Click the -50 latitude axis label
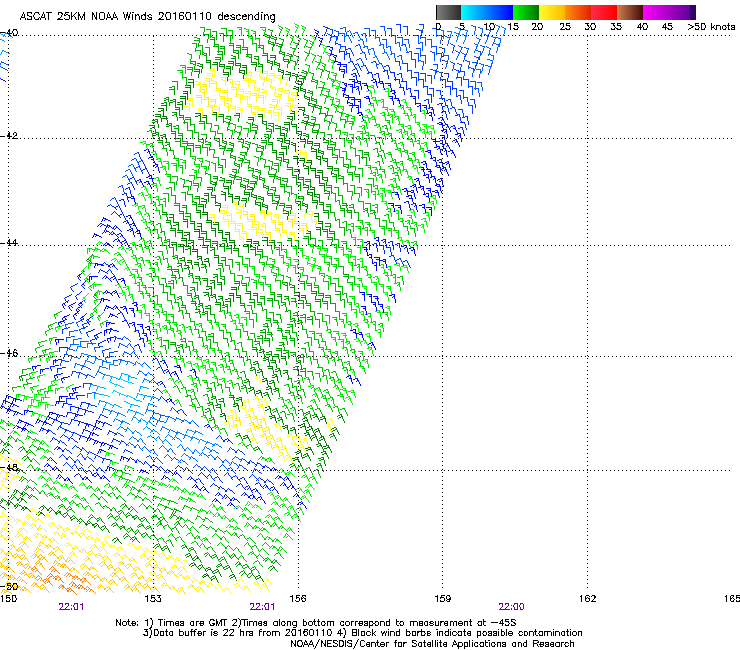740x650 pixels. (9, 586)
